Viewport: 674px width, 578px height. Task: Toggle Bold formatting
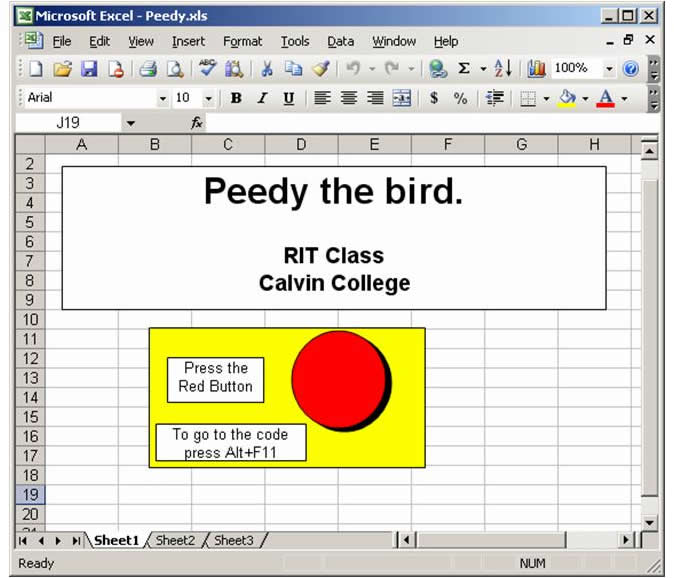tap(236, 98)
